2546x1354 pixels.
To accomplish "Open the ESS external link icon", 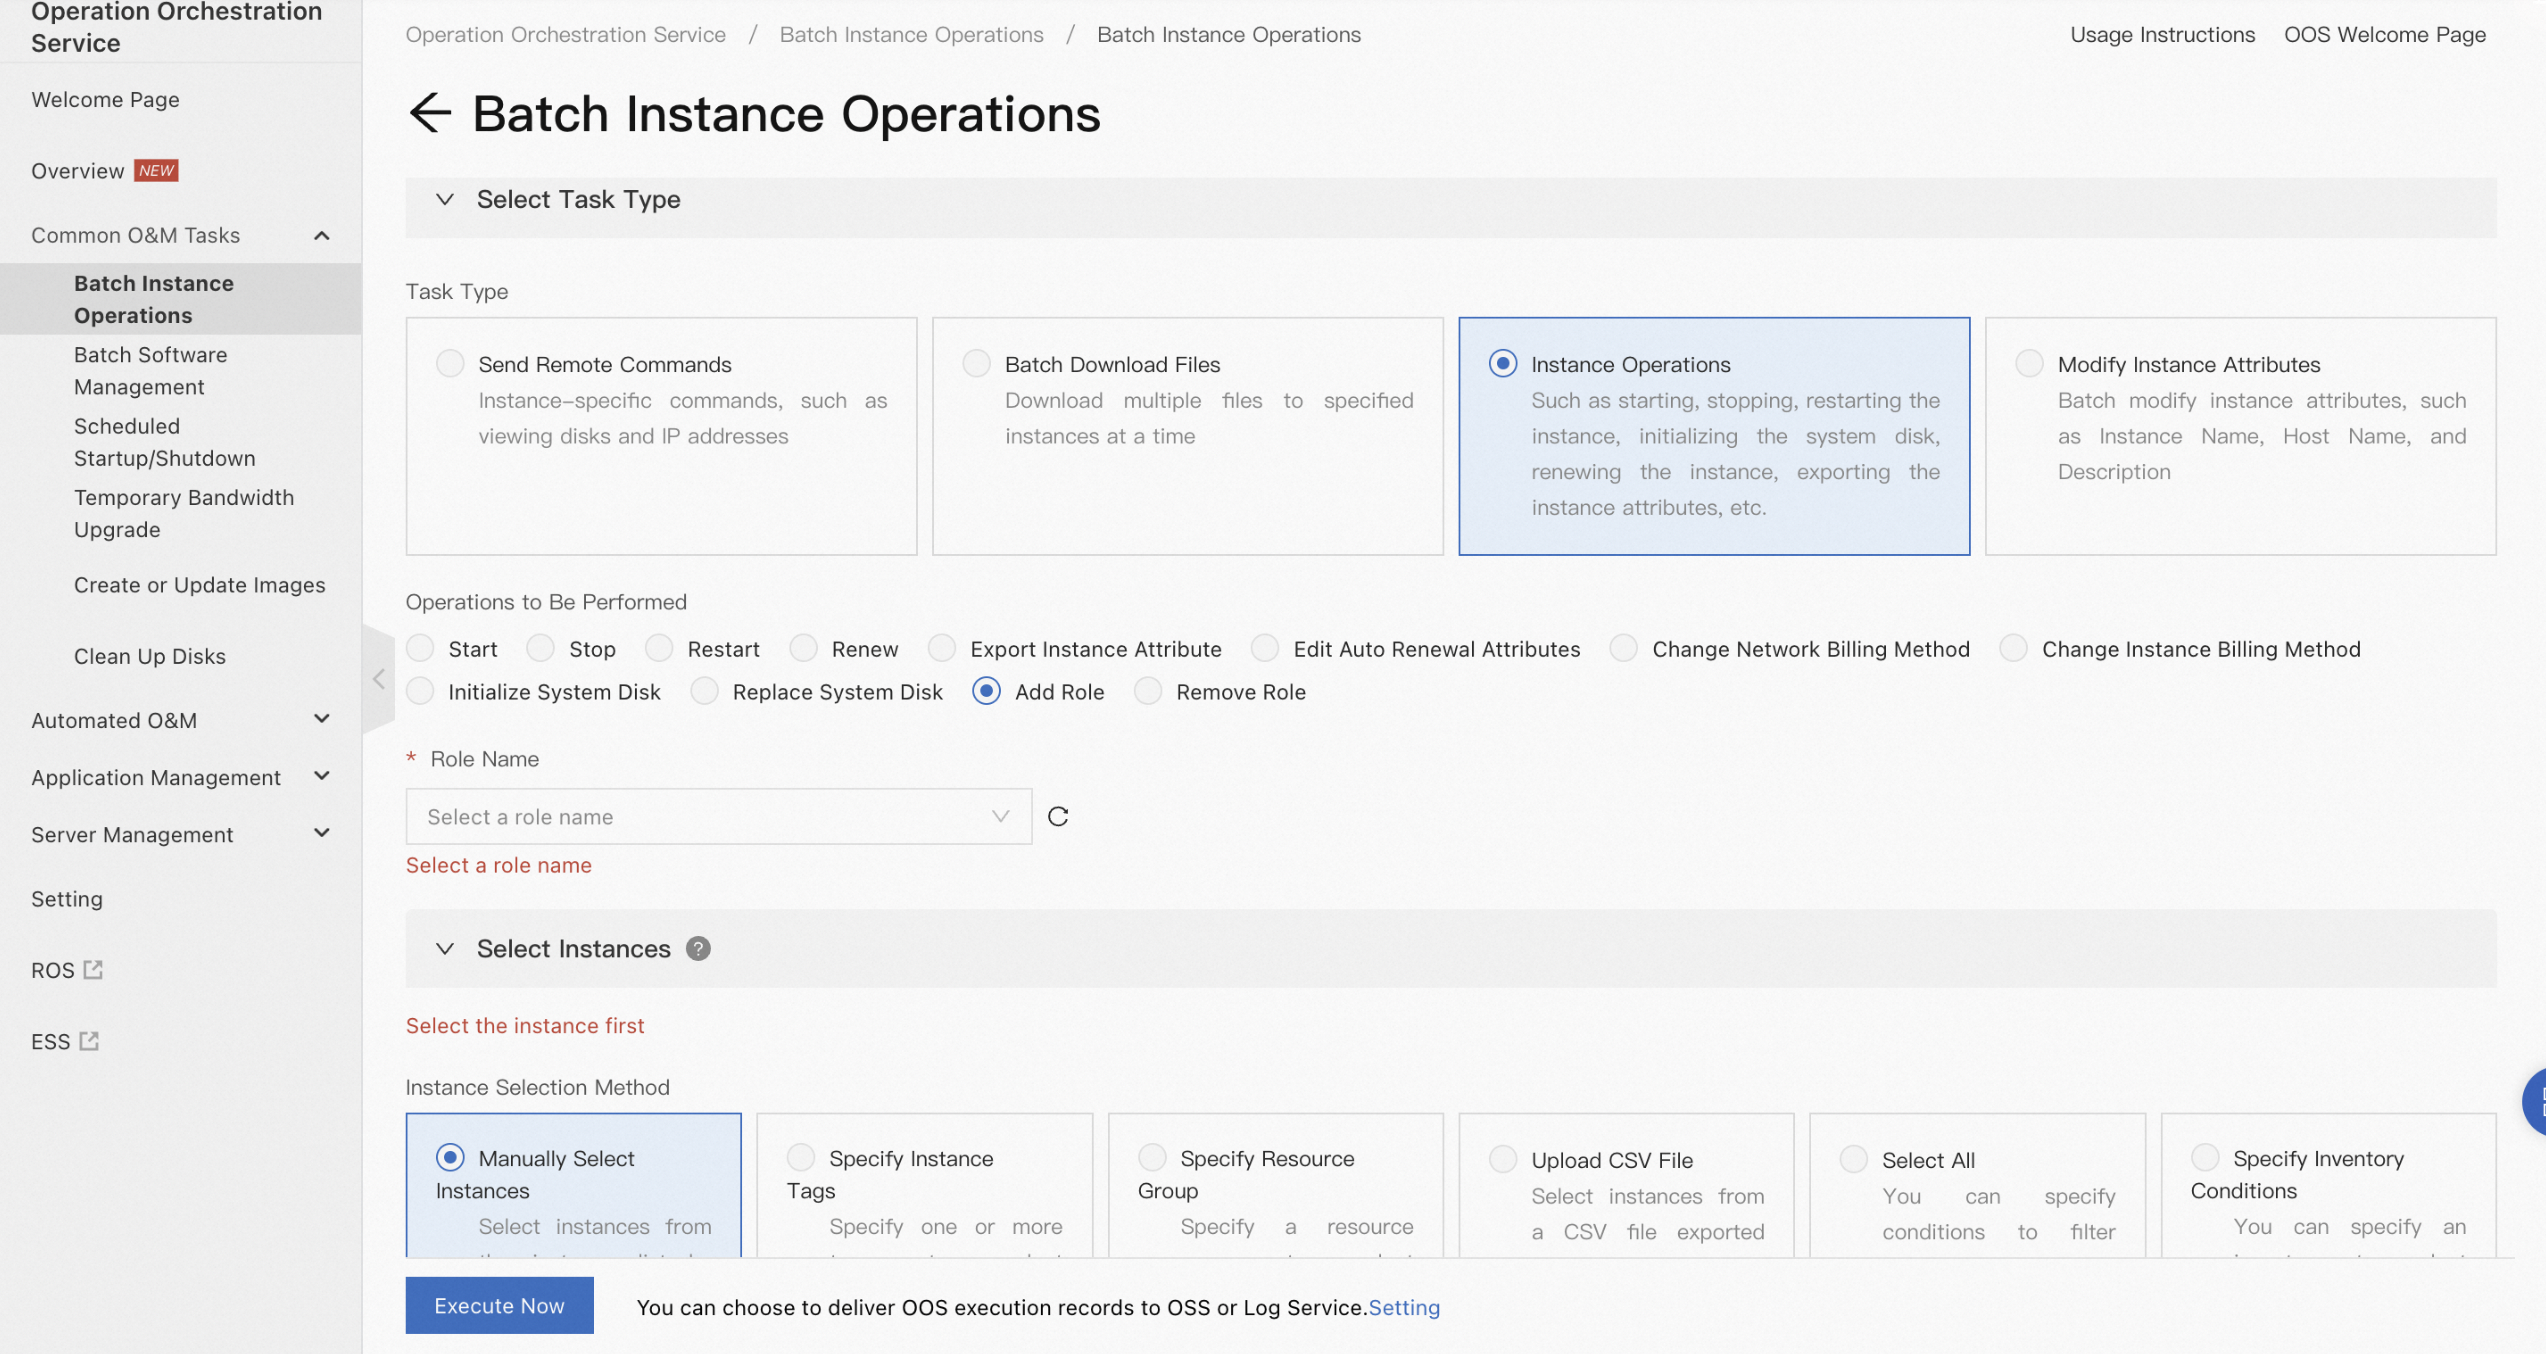I will pos(89,1041).
